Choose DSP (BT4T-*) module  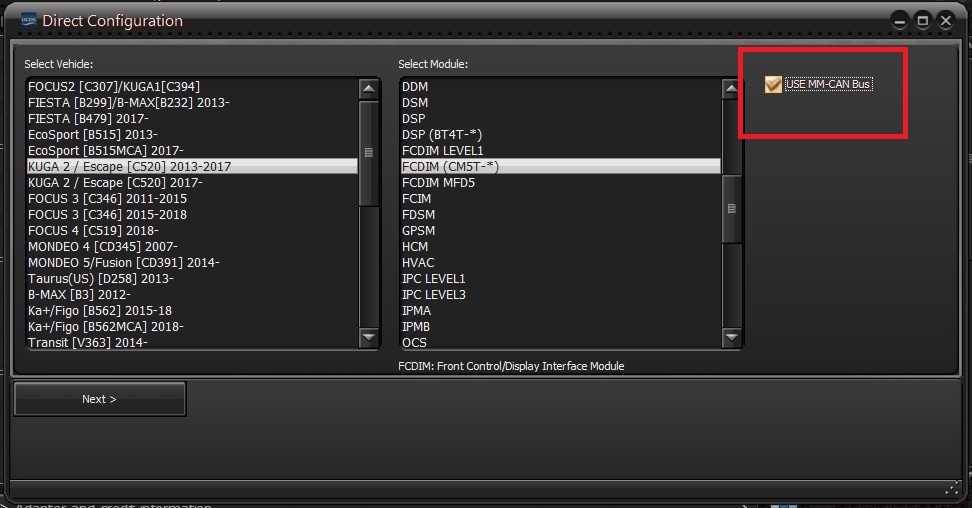[441, 134]
